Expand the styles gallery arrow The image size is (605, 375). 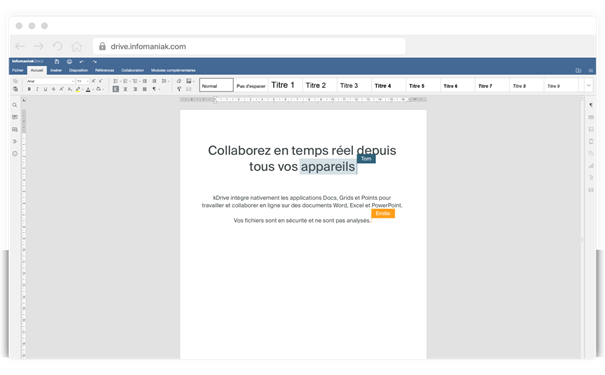point(588,85)
